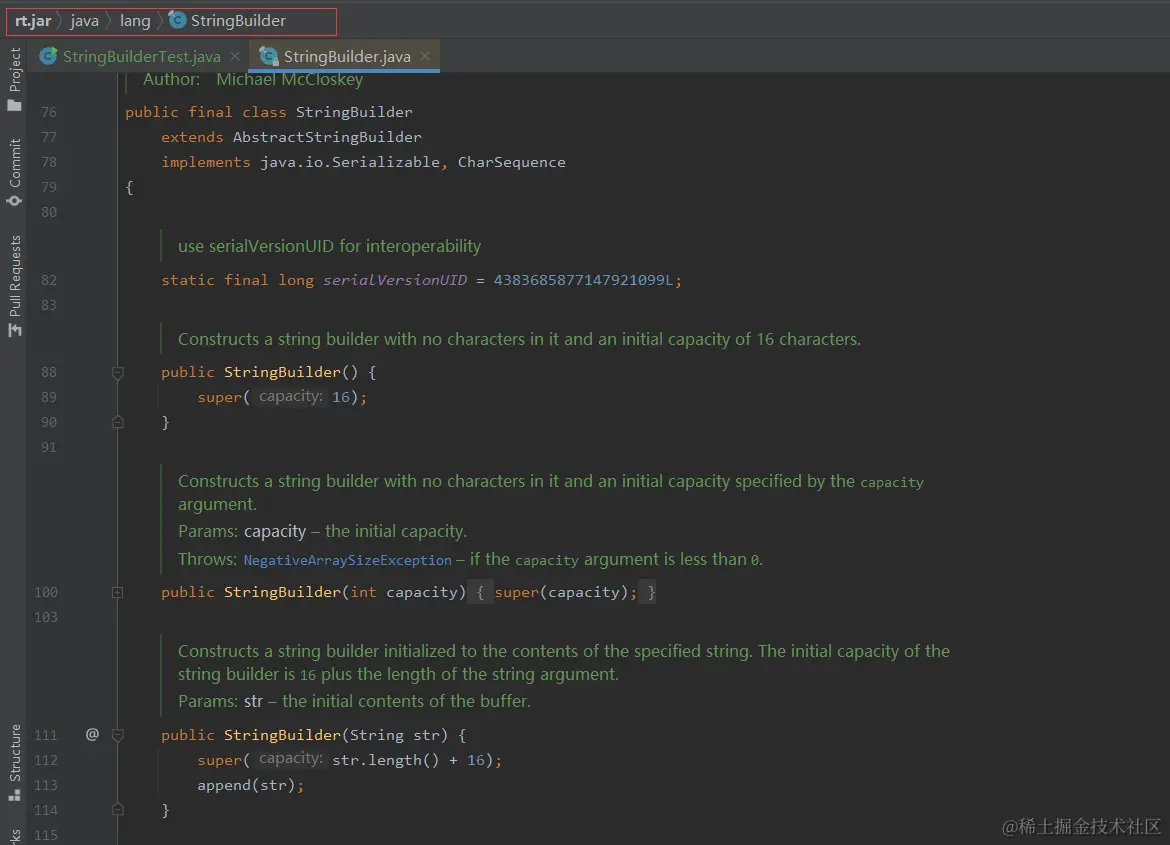
Task: Close the StringBuilderTest.java tab
Action: click(x=235, y=56)
